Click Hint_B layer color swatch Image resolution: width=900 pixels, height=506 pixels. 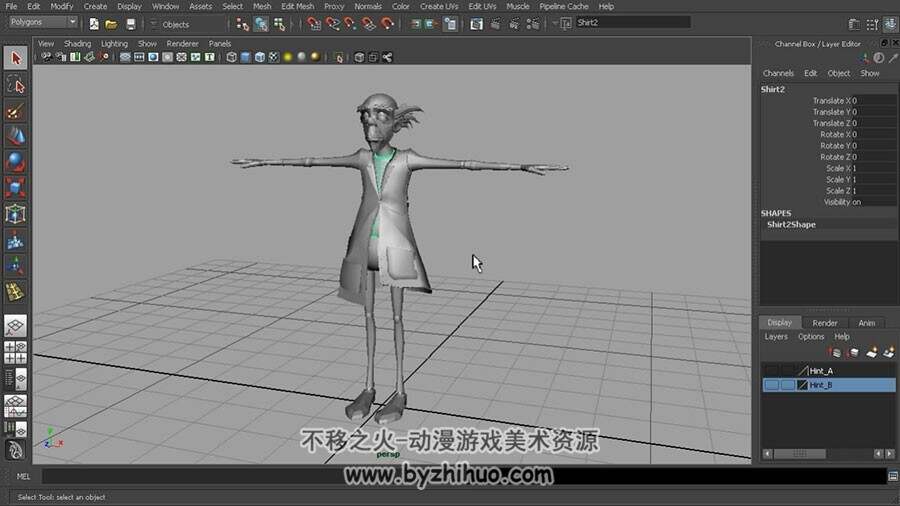[802, 385]
